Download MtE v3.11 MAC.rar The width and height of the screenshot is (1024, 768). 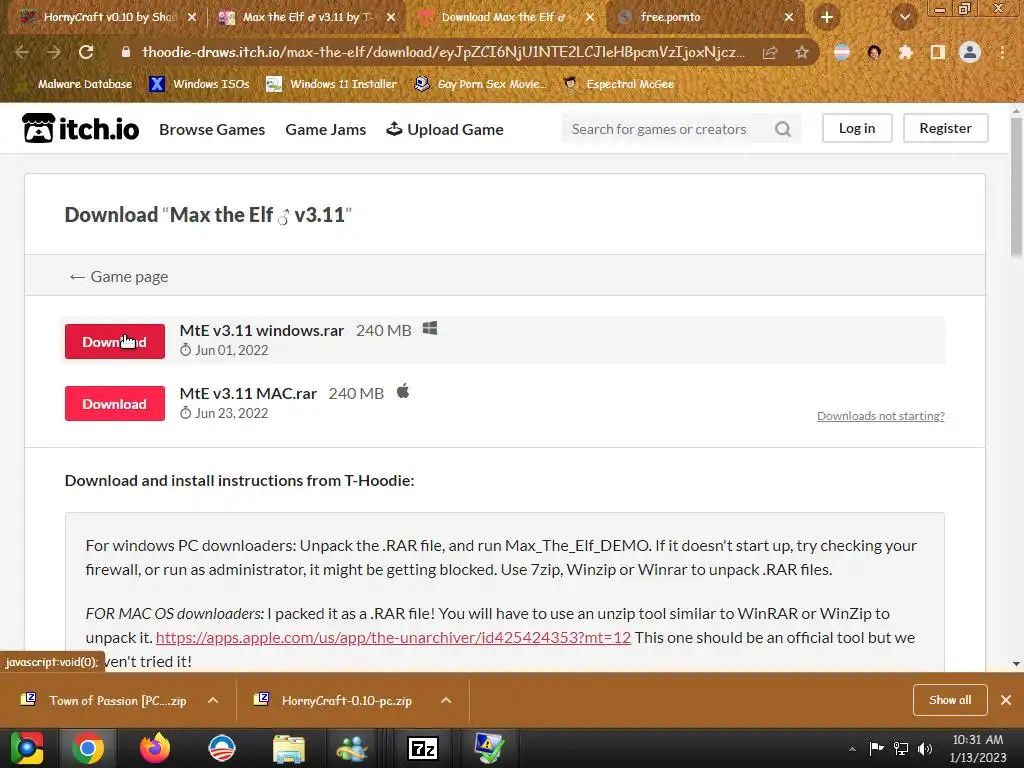point(114,404)
